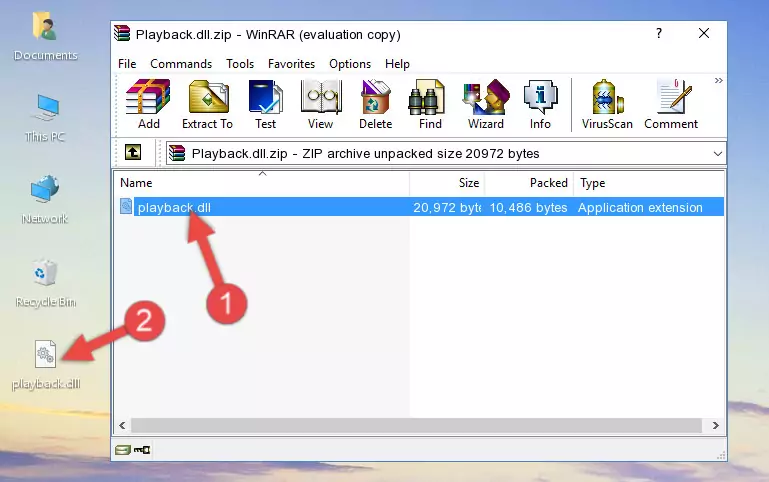
Task: Go up one folder level
Action: coord(133,152)
